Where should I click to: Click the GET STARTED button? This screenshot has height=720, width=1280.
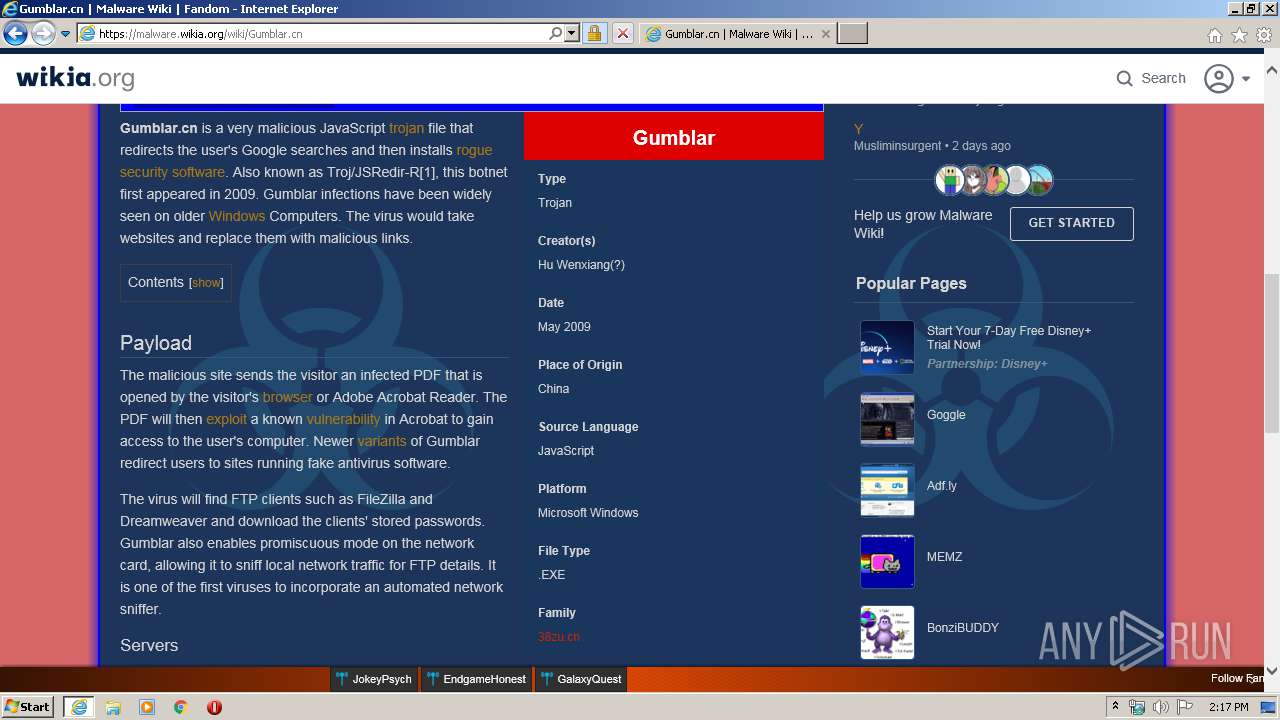point(1071,223)
